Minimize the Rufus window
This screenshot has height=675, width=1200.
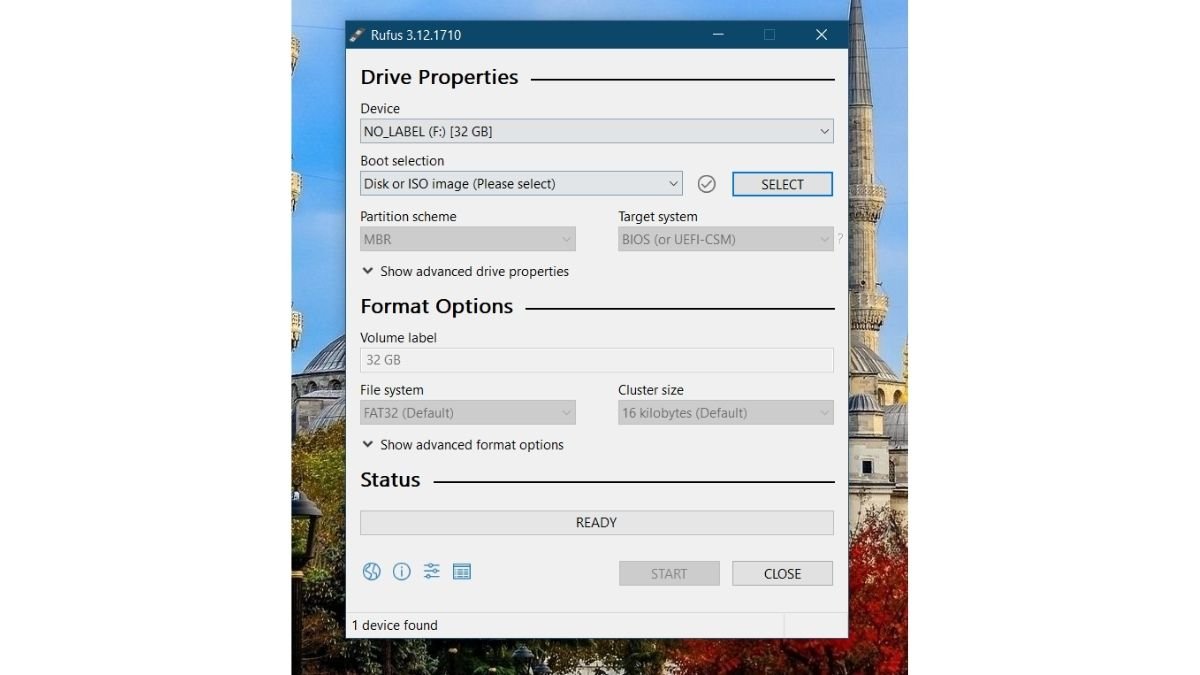(x=717, y=35)
